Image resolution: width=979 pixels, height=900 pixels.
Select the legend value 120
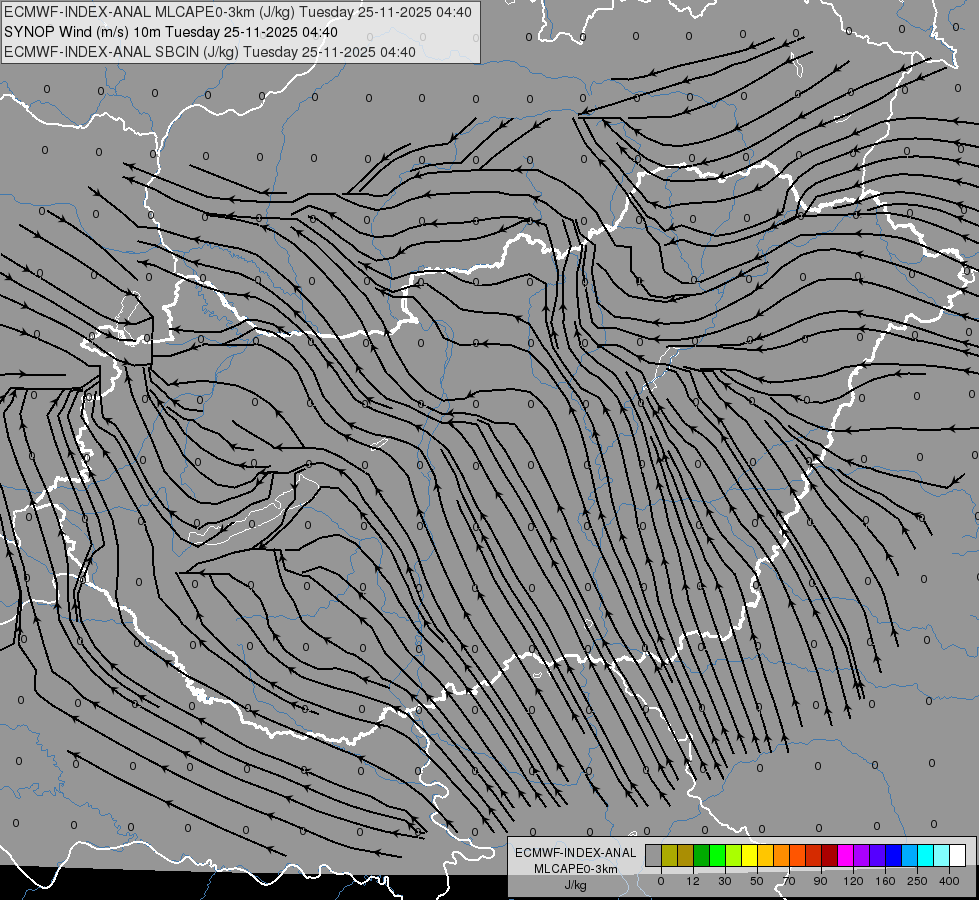(853, 881)
